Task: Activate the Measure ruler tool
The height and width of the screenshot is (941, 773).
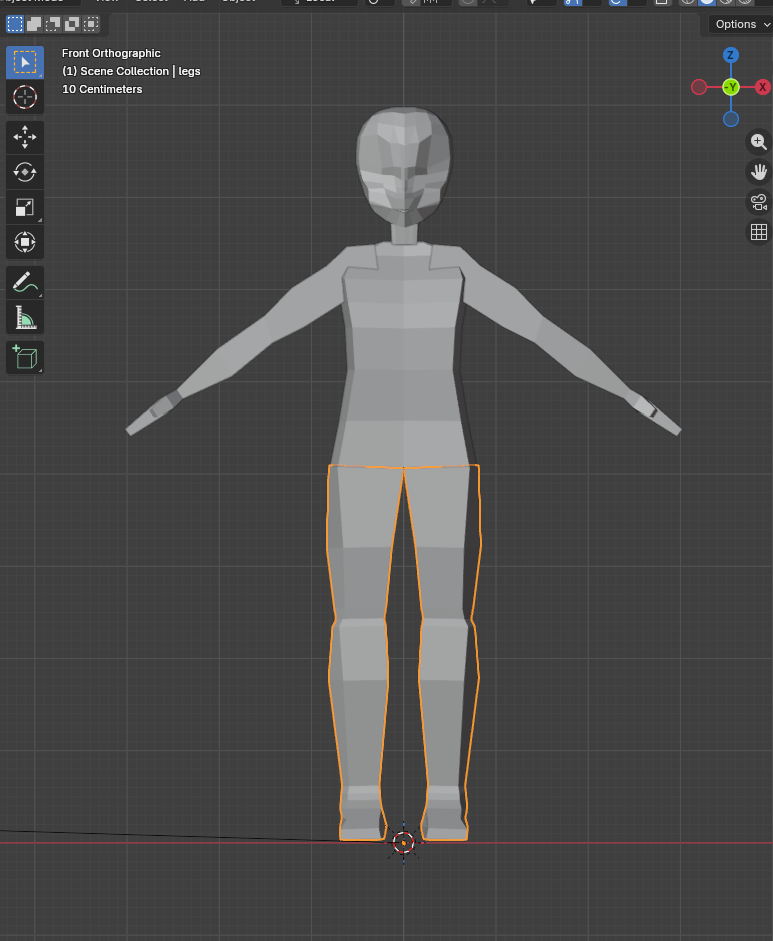Action: pyautogui.click(x=25, y=317)
